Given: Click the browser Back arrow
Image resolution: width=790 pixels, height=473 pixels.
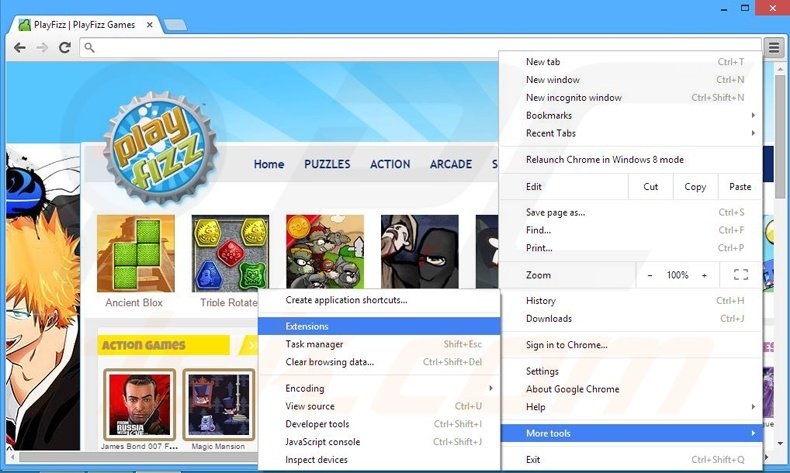Looking at the screenshot, I should tap(20, 47).
